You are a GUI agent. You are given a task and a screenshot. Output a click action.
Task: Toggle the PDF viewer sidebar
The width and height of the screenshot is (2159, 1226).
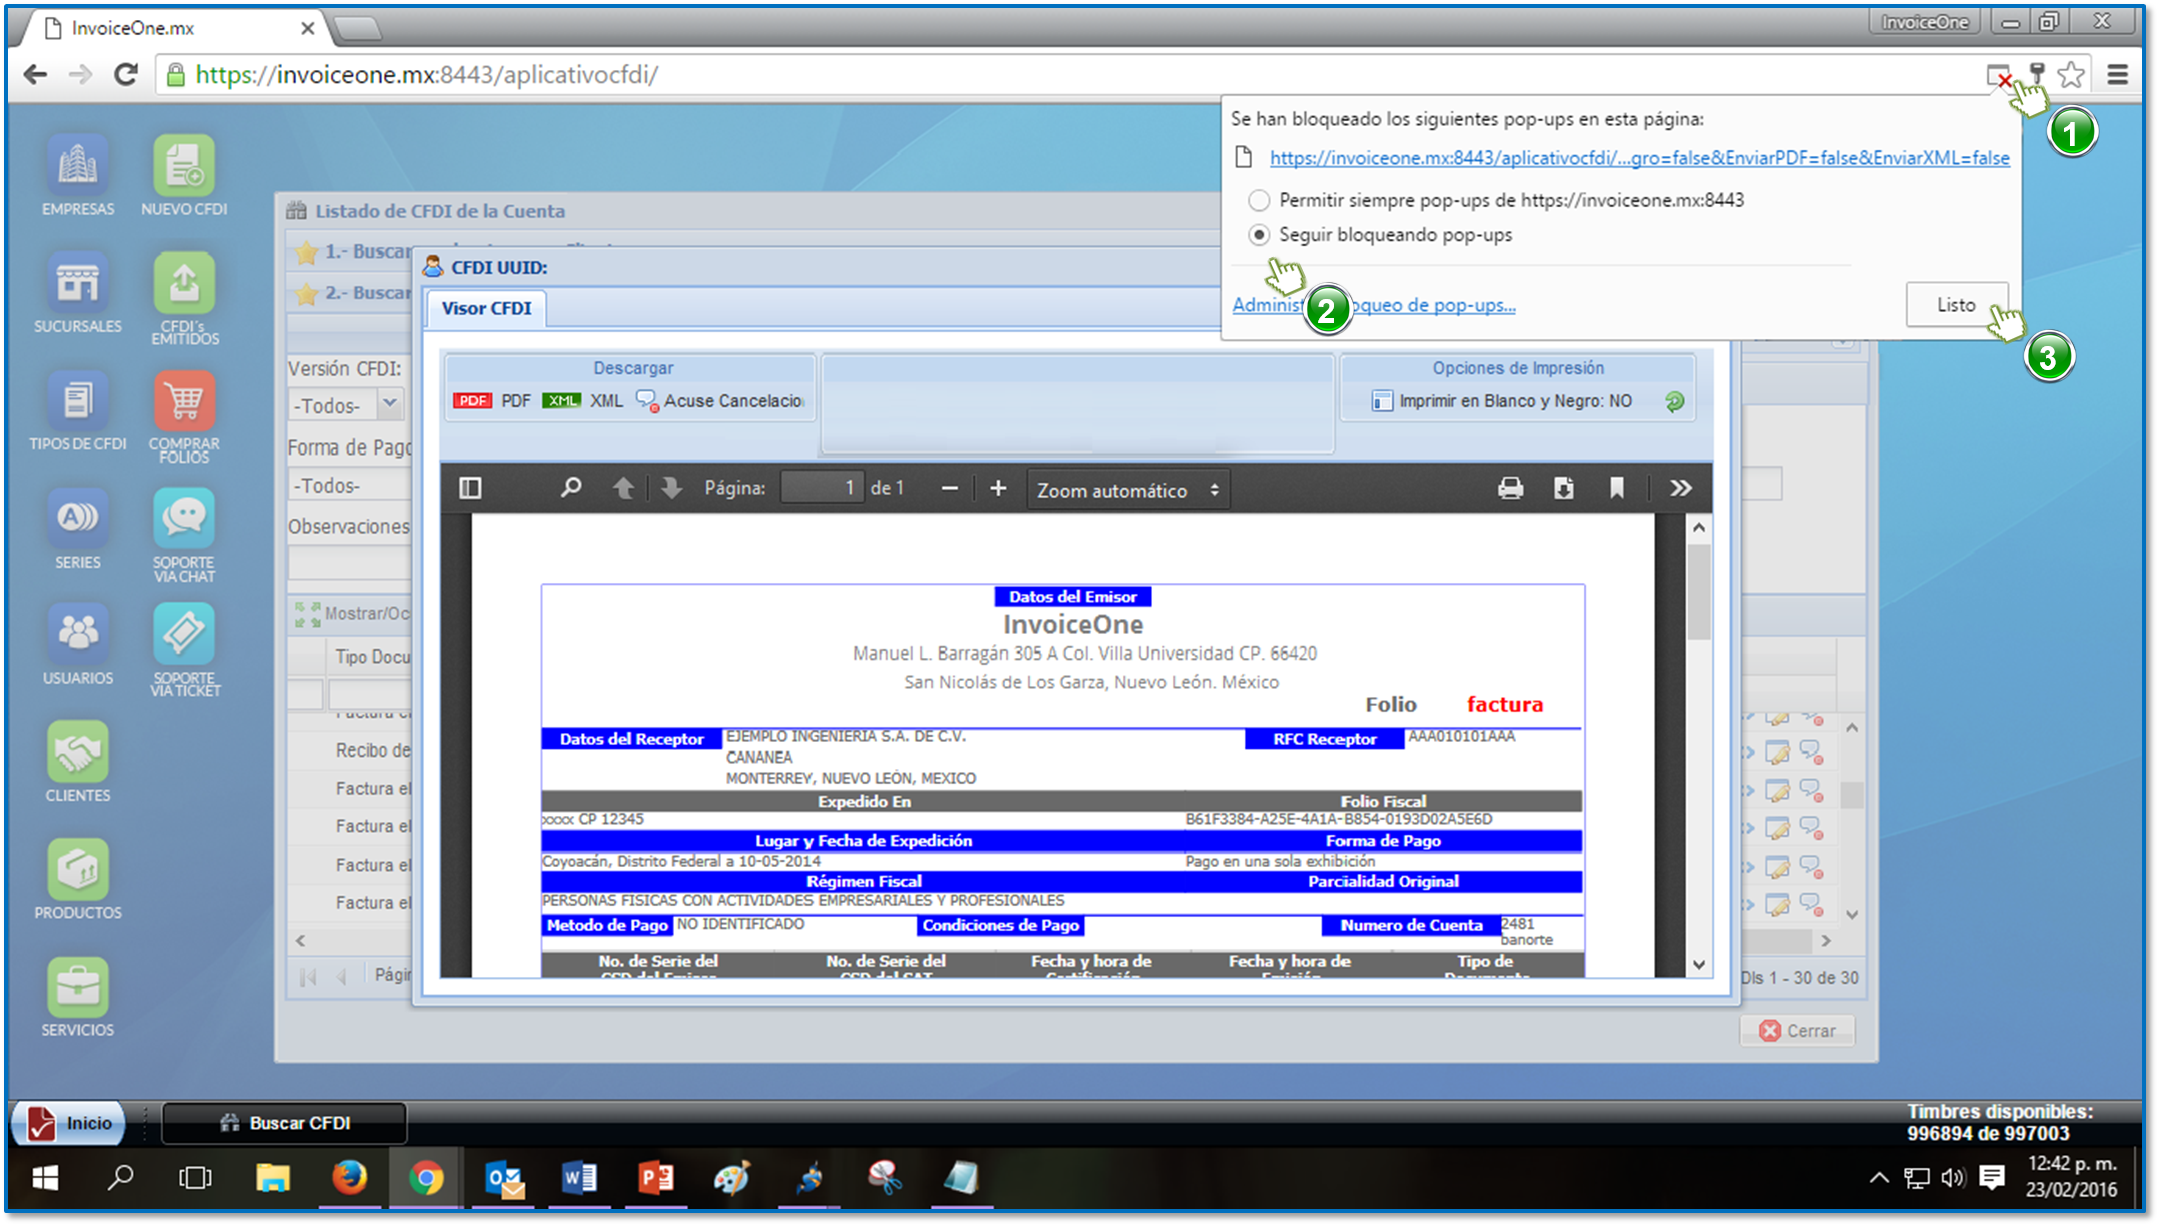tap(470, 488)
